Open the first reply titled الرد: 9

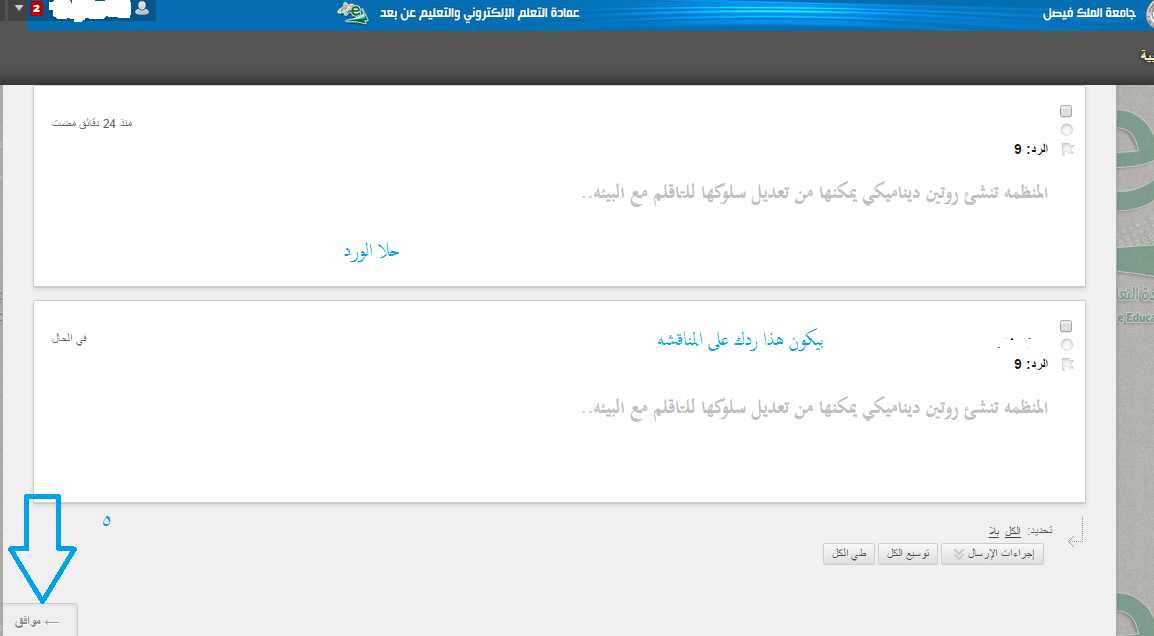click(1030, 149)
